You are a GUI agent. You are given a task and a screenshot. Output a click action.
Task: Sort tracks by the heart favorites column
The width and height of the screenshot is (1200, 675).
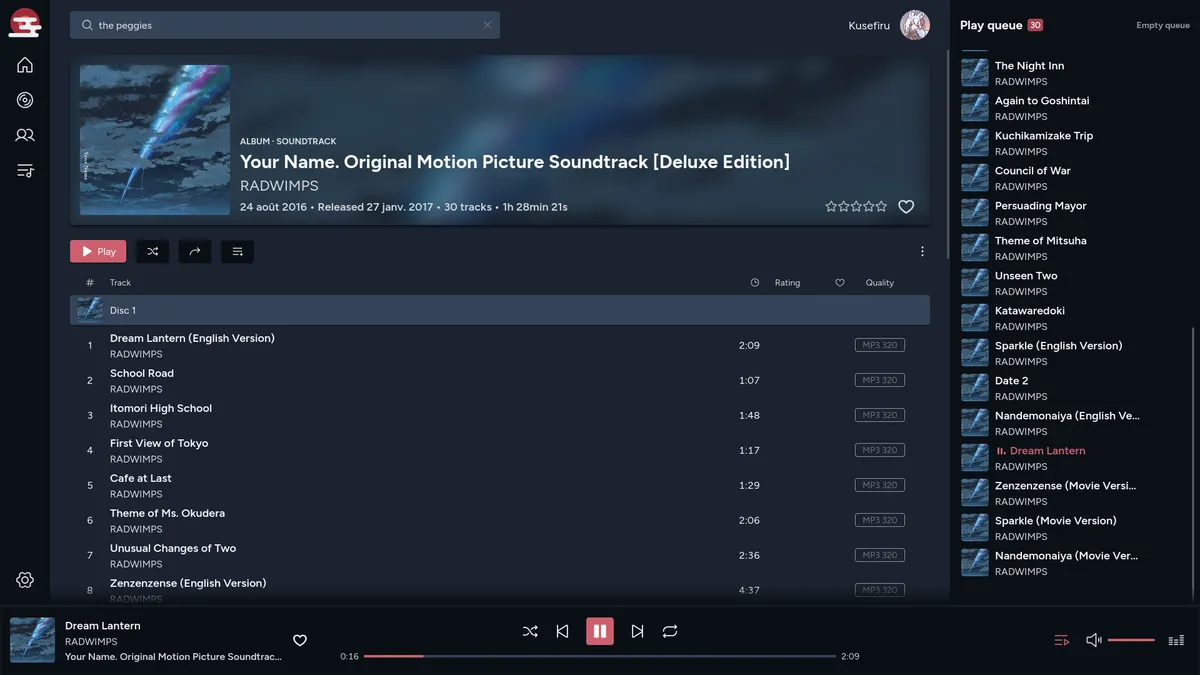point(840,283)
